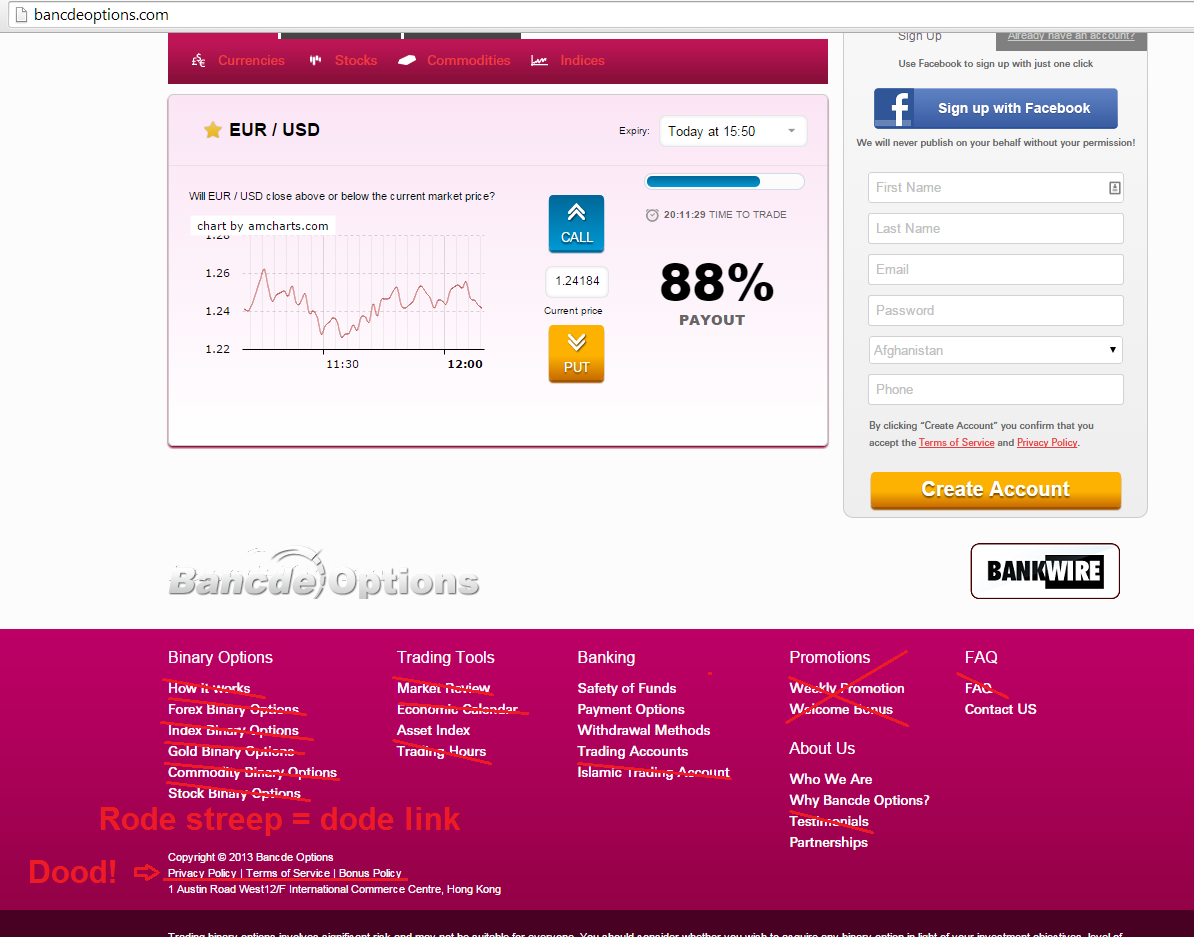This screenshot has width=1194, height=937.
Task: Click the time to trade clock icon
Action: click(652, 215)
